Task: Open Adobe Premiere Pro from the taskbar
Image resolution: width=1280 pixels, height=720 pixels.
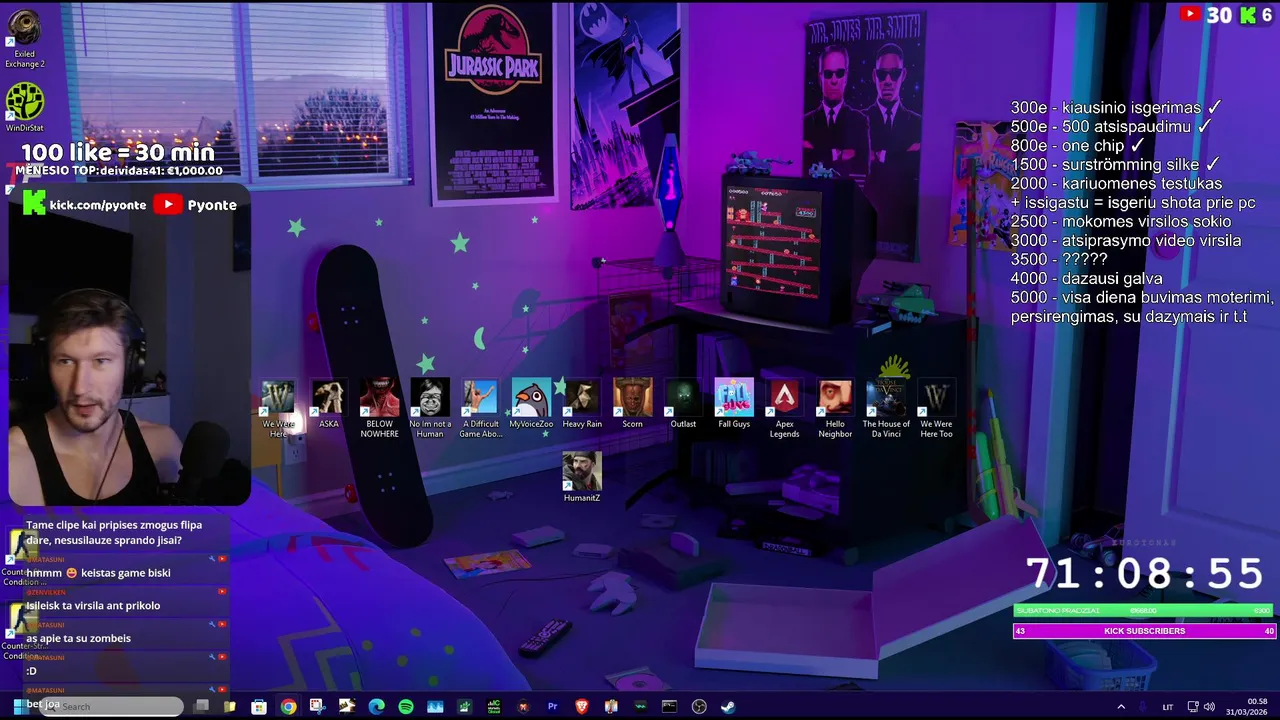Action: coord(552,707)
